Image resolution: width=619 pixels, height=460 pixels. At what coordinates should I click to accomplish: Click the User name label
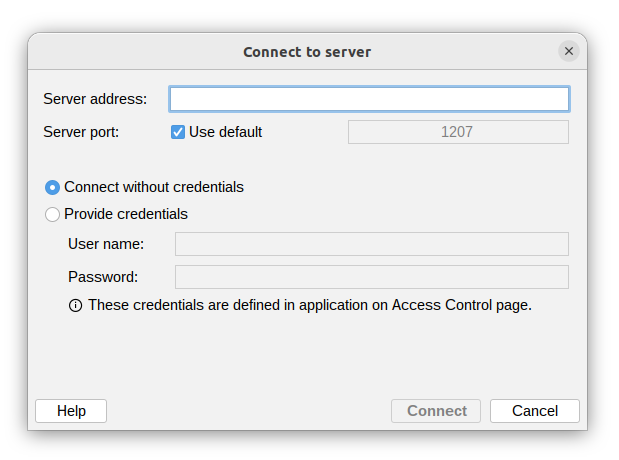point(106,244)
